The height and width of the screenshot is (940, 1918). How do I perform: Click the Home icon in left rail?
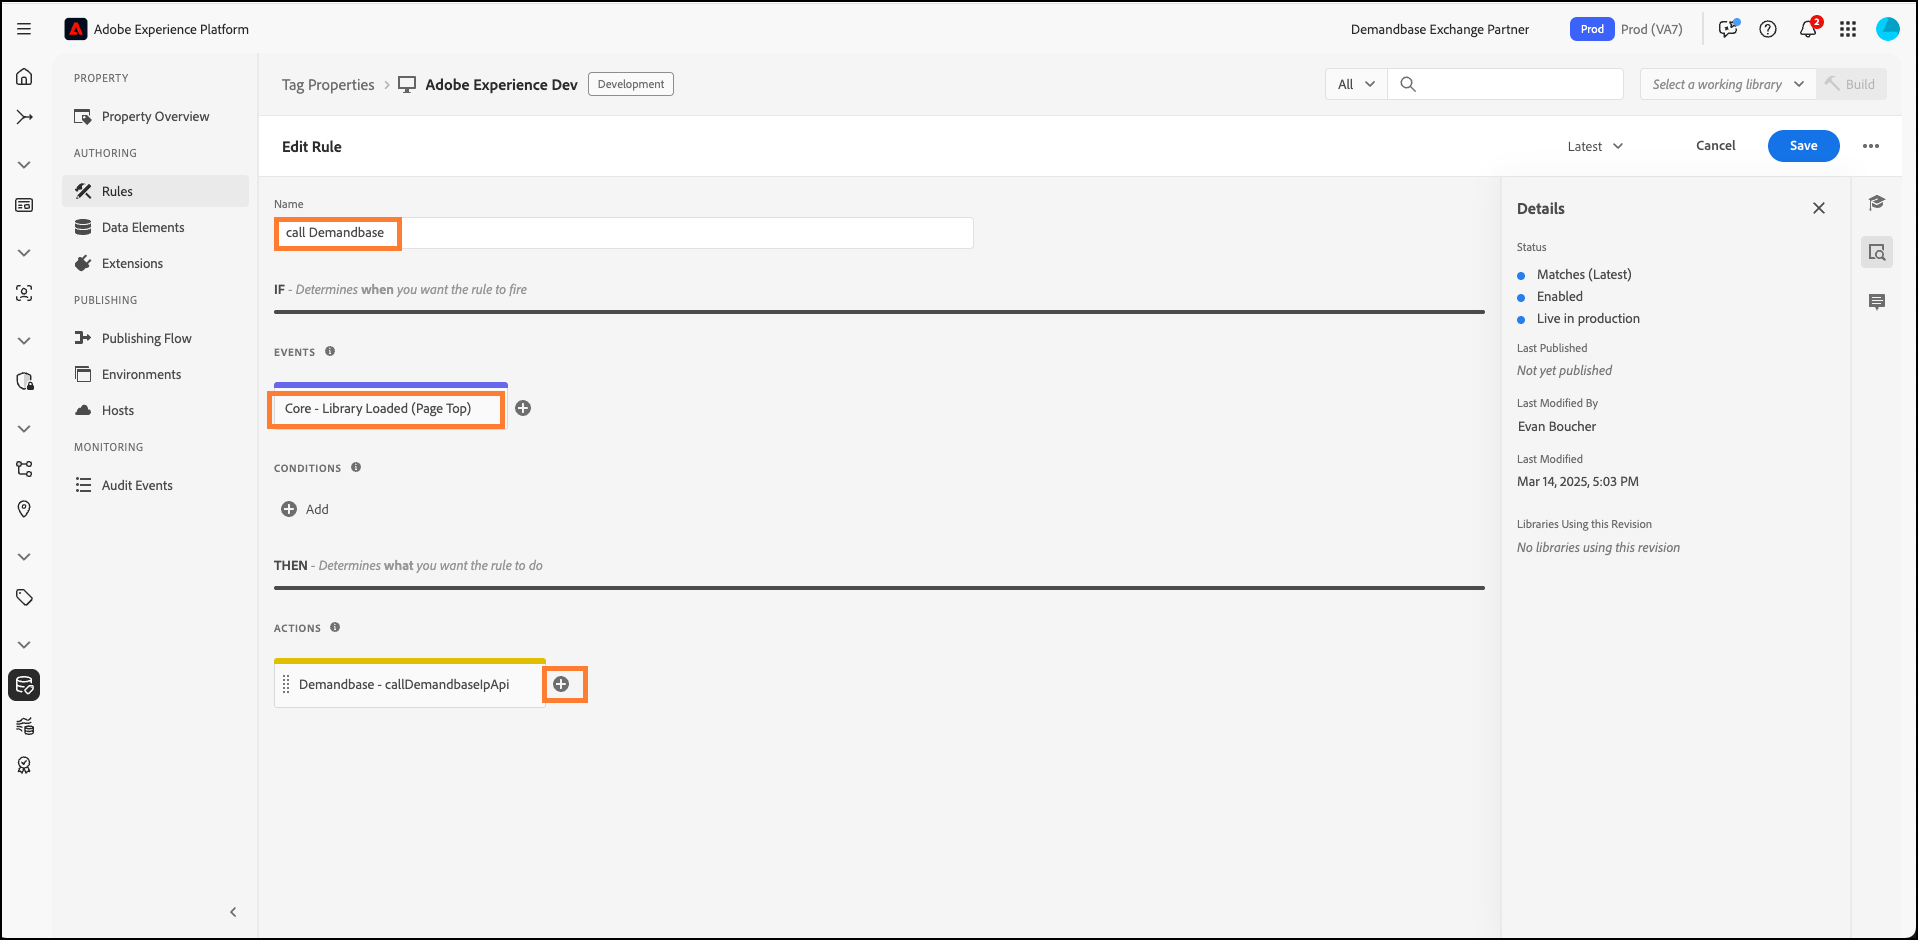pos(24,77)
